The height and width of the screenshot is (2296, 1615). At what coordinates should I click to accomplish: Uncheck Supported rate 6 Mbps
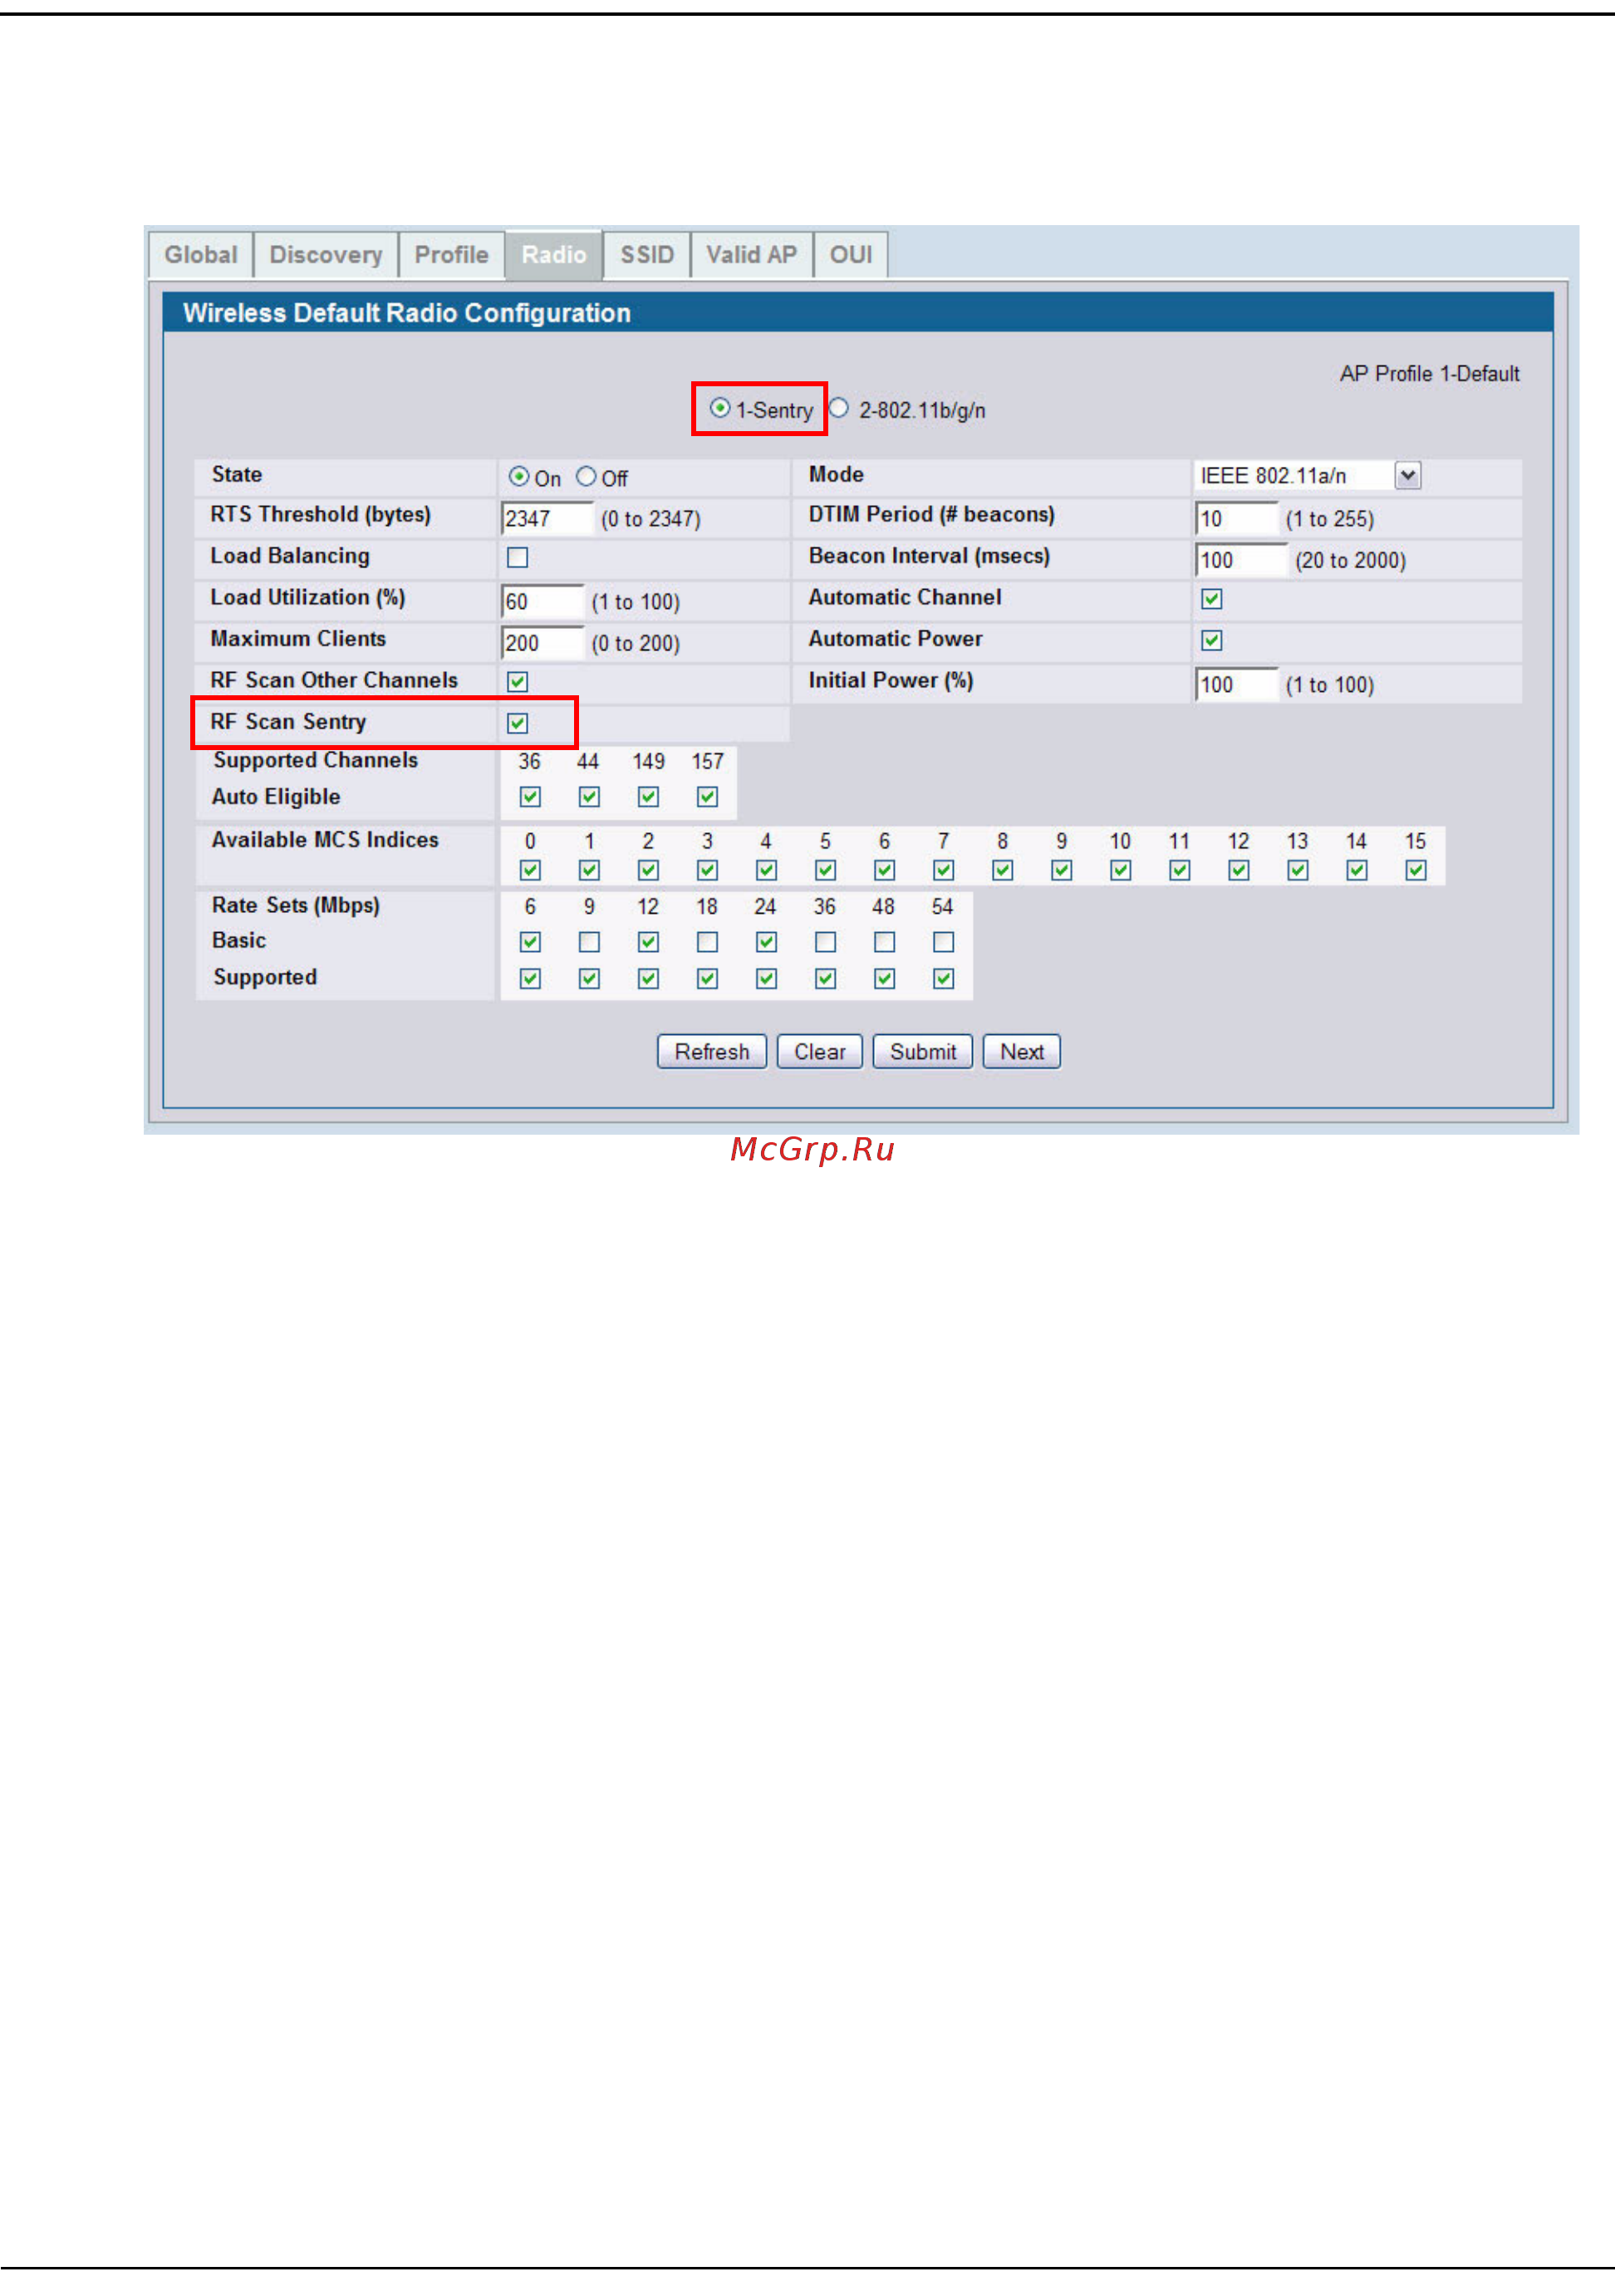(x=530, y=979)
